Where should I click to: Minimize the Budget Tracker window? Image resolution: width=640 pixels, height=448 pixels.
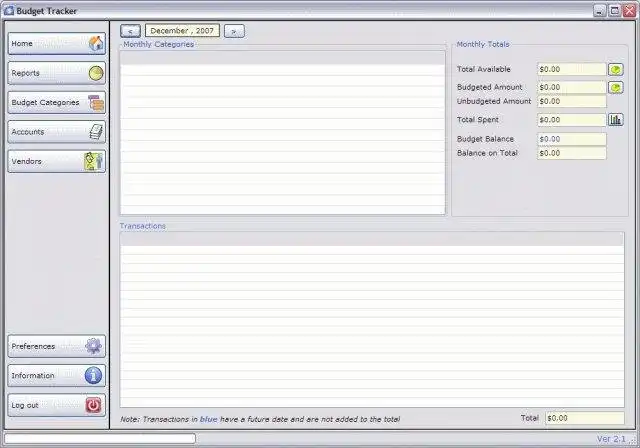click(x=599, y=11)
